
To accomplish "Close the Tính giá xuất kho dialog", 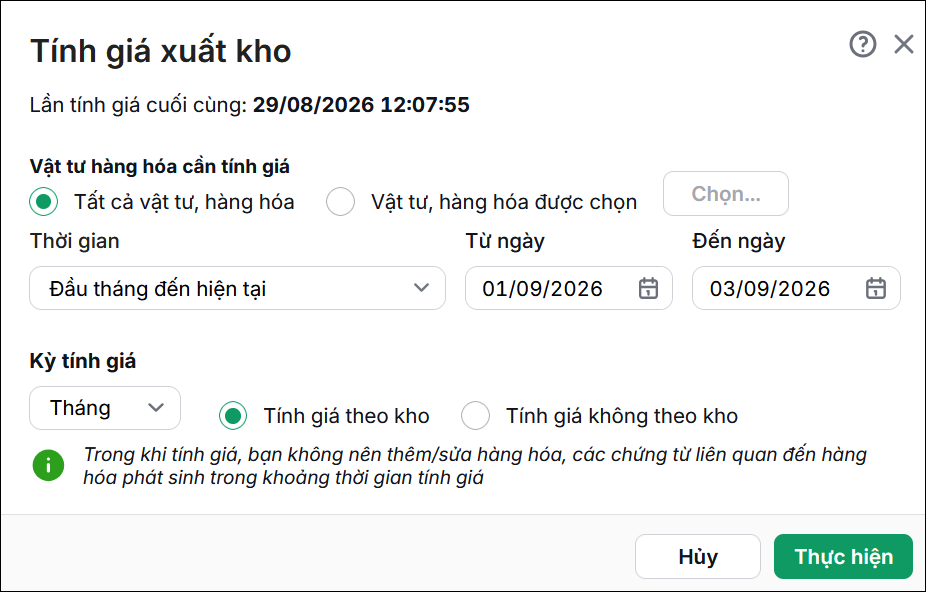I will pos(904,44).
